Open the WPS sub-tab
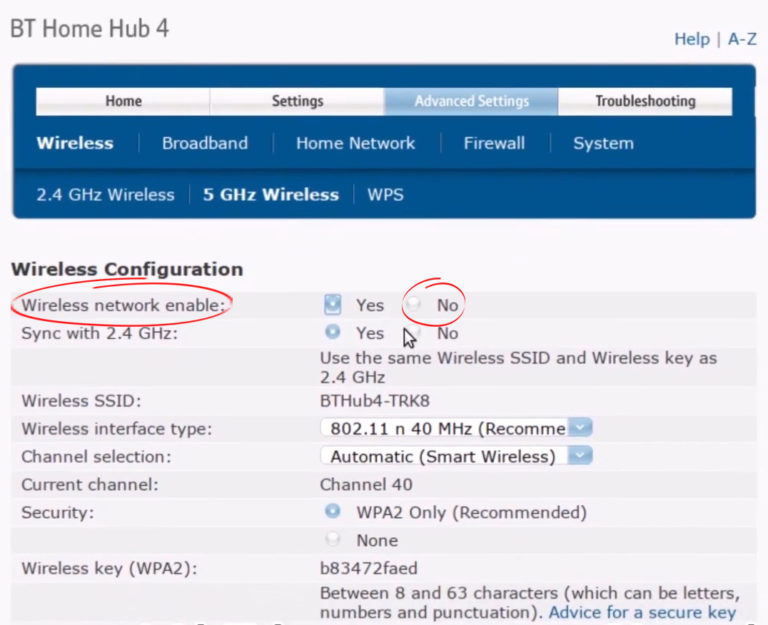 385,194
